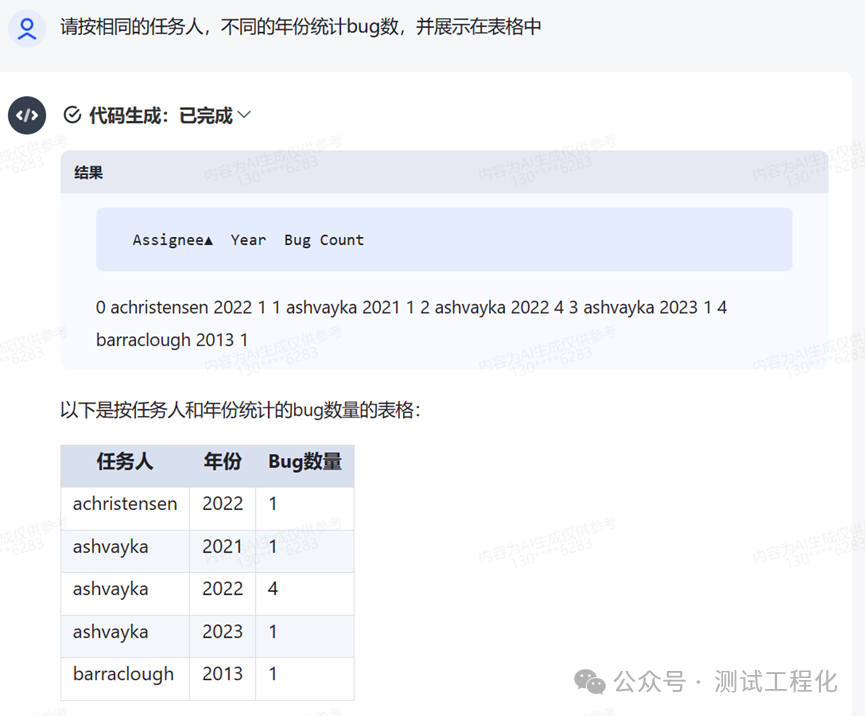Click the user avatar icon
865x716 pixels.
tap(27, 28)
